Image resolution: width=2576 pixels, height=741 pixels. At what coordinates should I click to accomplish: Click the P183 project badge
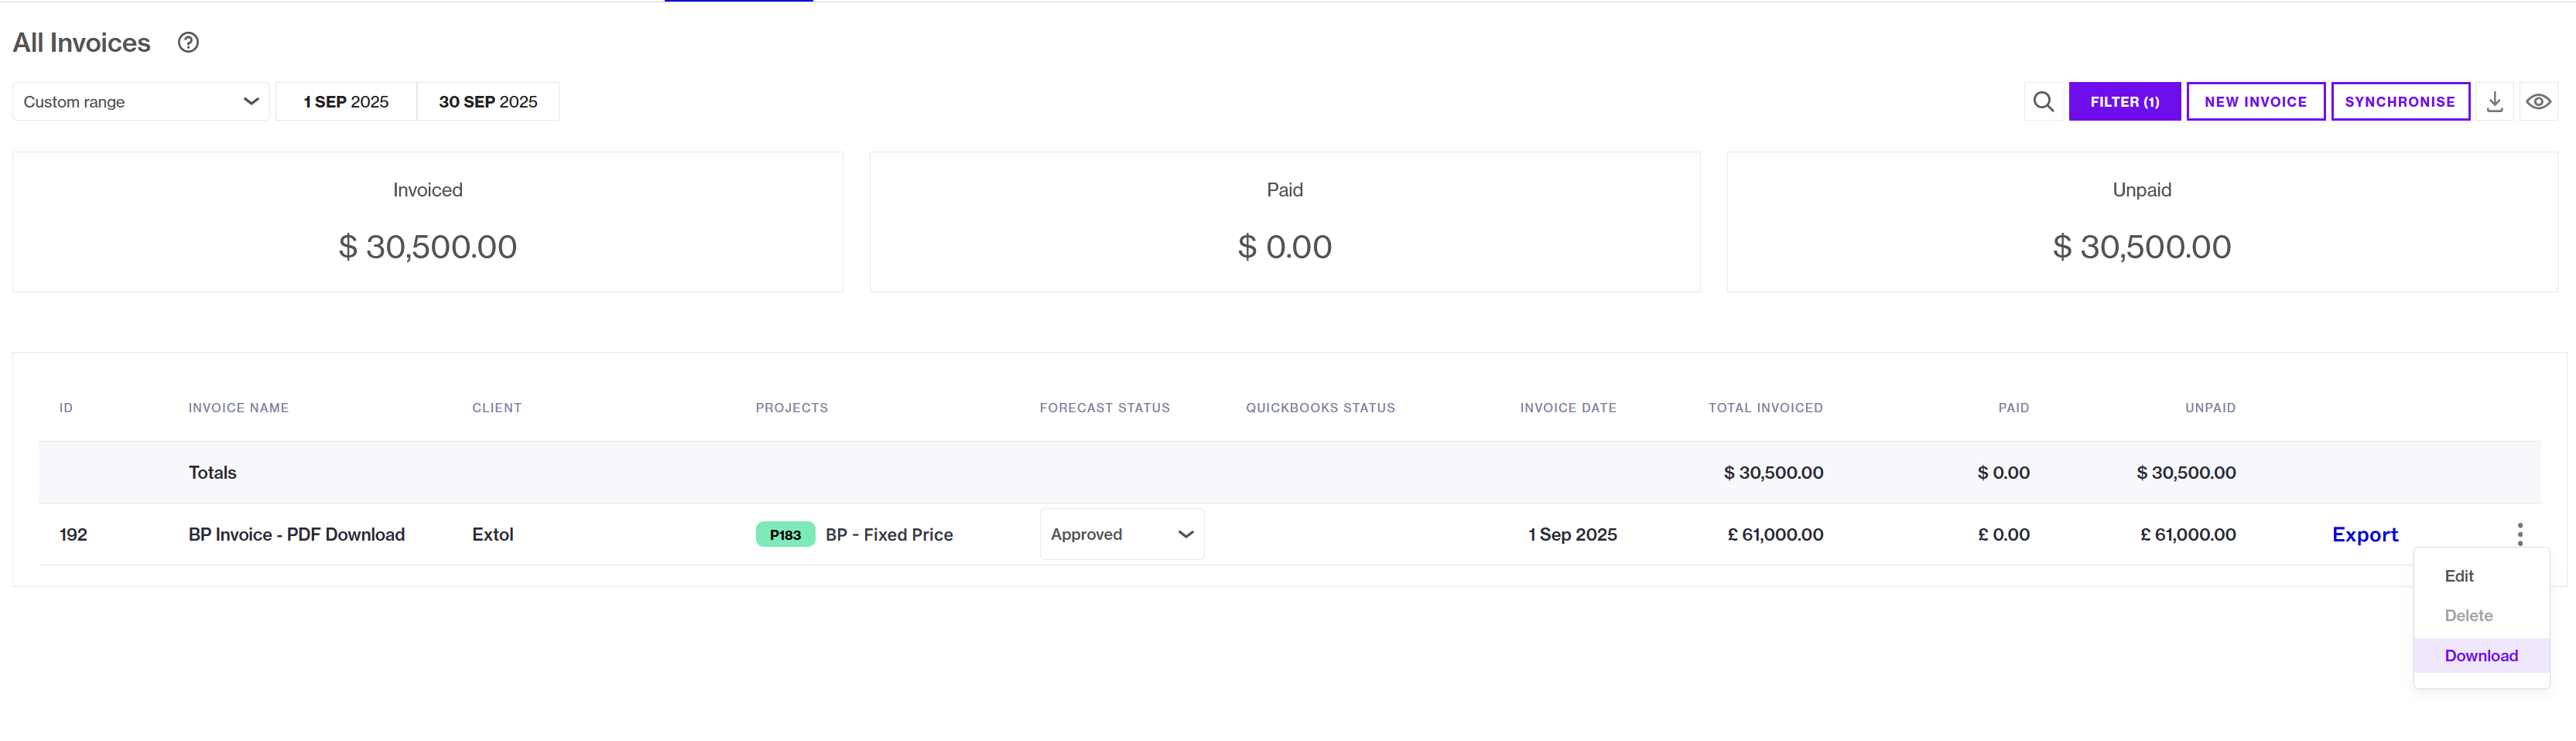[785, 535]
